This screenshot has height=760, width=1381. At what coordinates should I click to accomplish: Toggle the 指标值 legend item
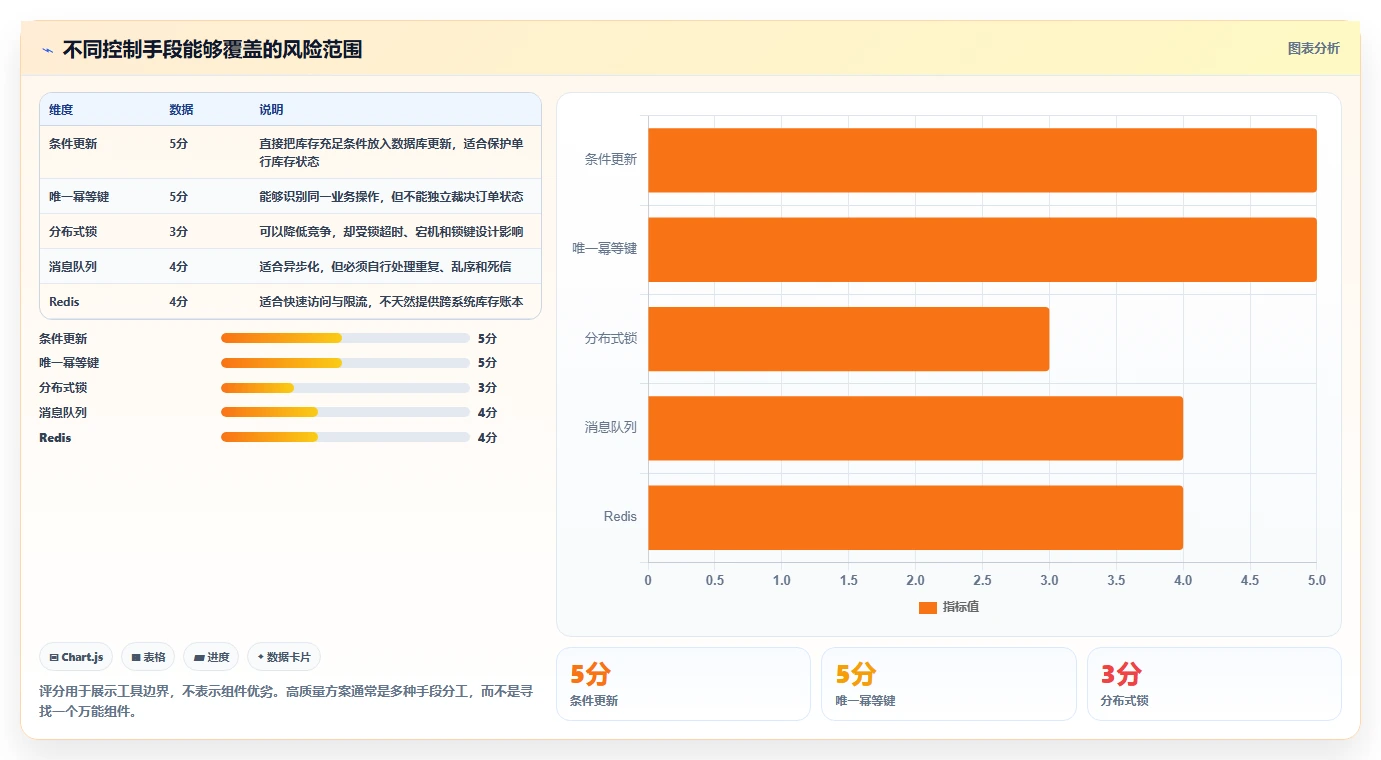pyautogui.click(x=949, y=607)
